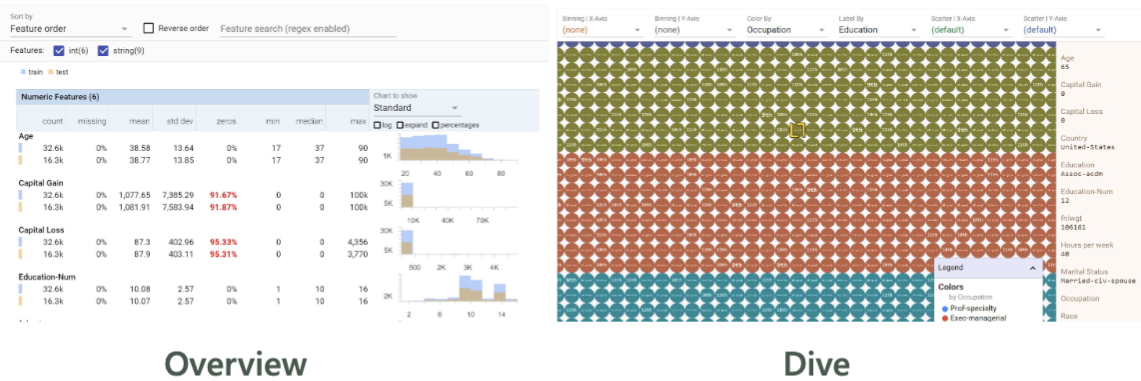
Task: Enable the log chart checkbox
Action: (377, 125)
